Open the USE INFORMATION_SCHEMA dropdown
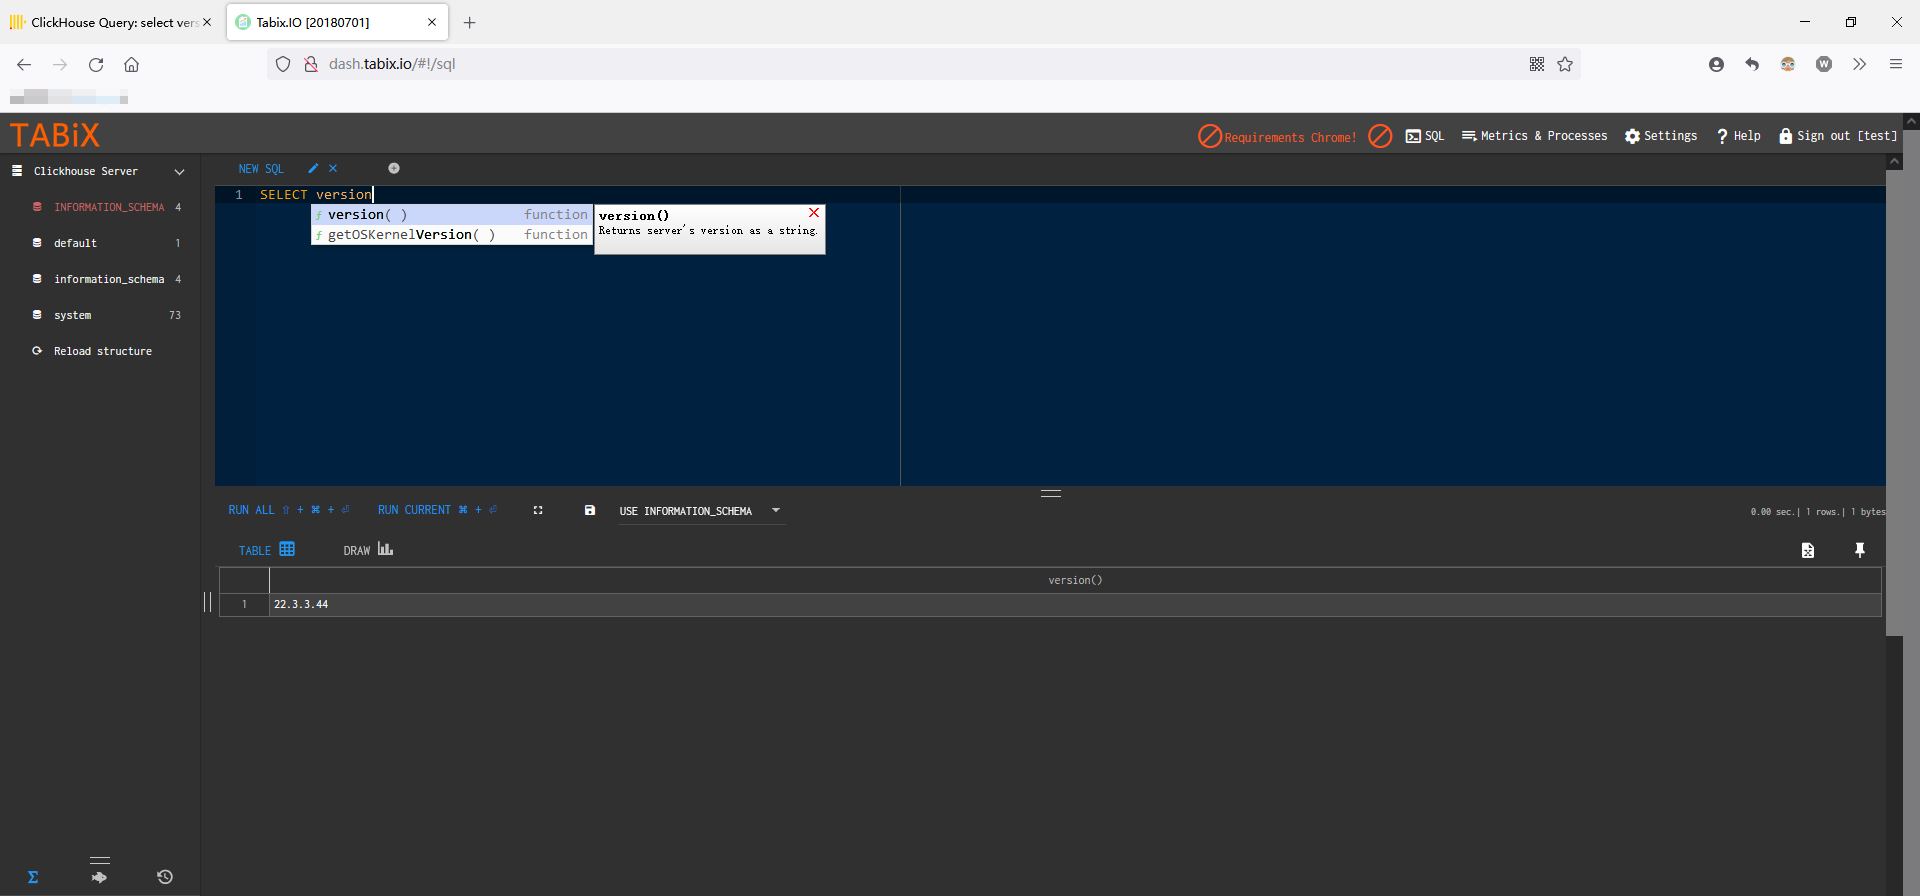Screen dimensions: 1920x896 coord(700,511)
